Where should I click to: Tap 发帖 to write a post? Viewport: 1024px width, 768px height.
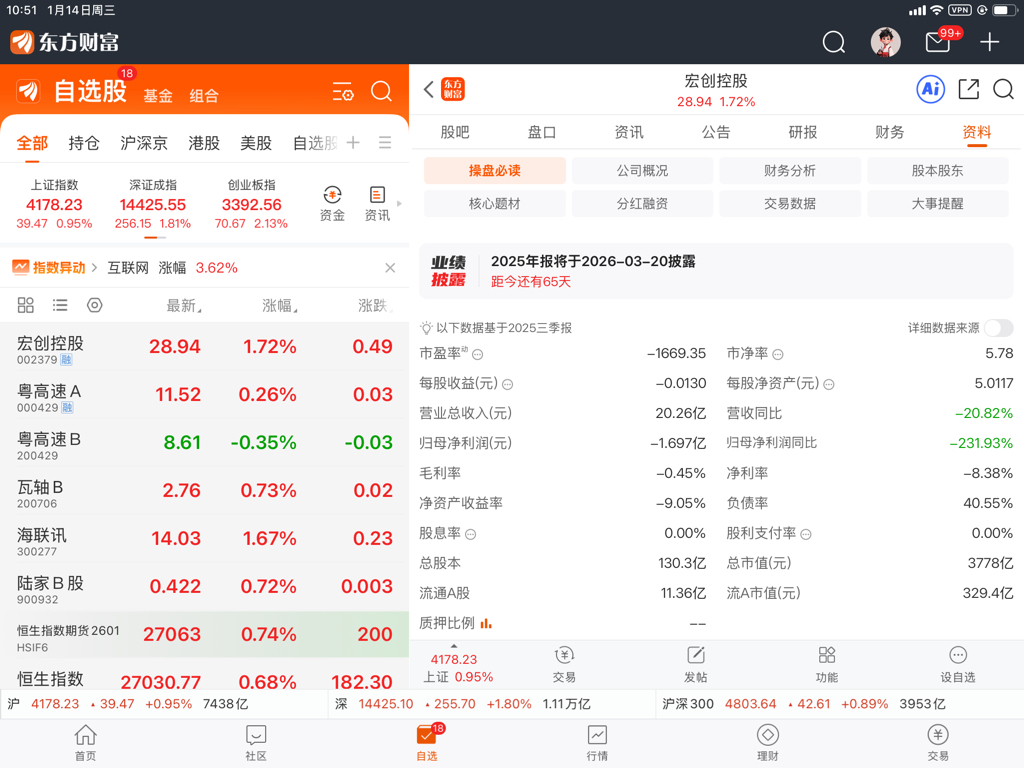(x=696, y=665)
